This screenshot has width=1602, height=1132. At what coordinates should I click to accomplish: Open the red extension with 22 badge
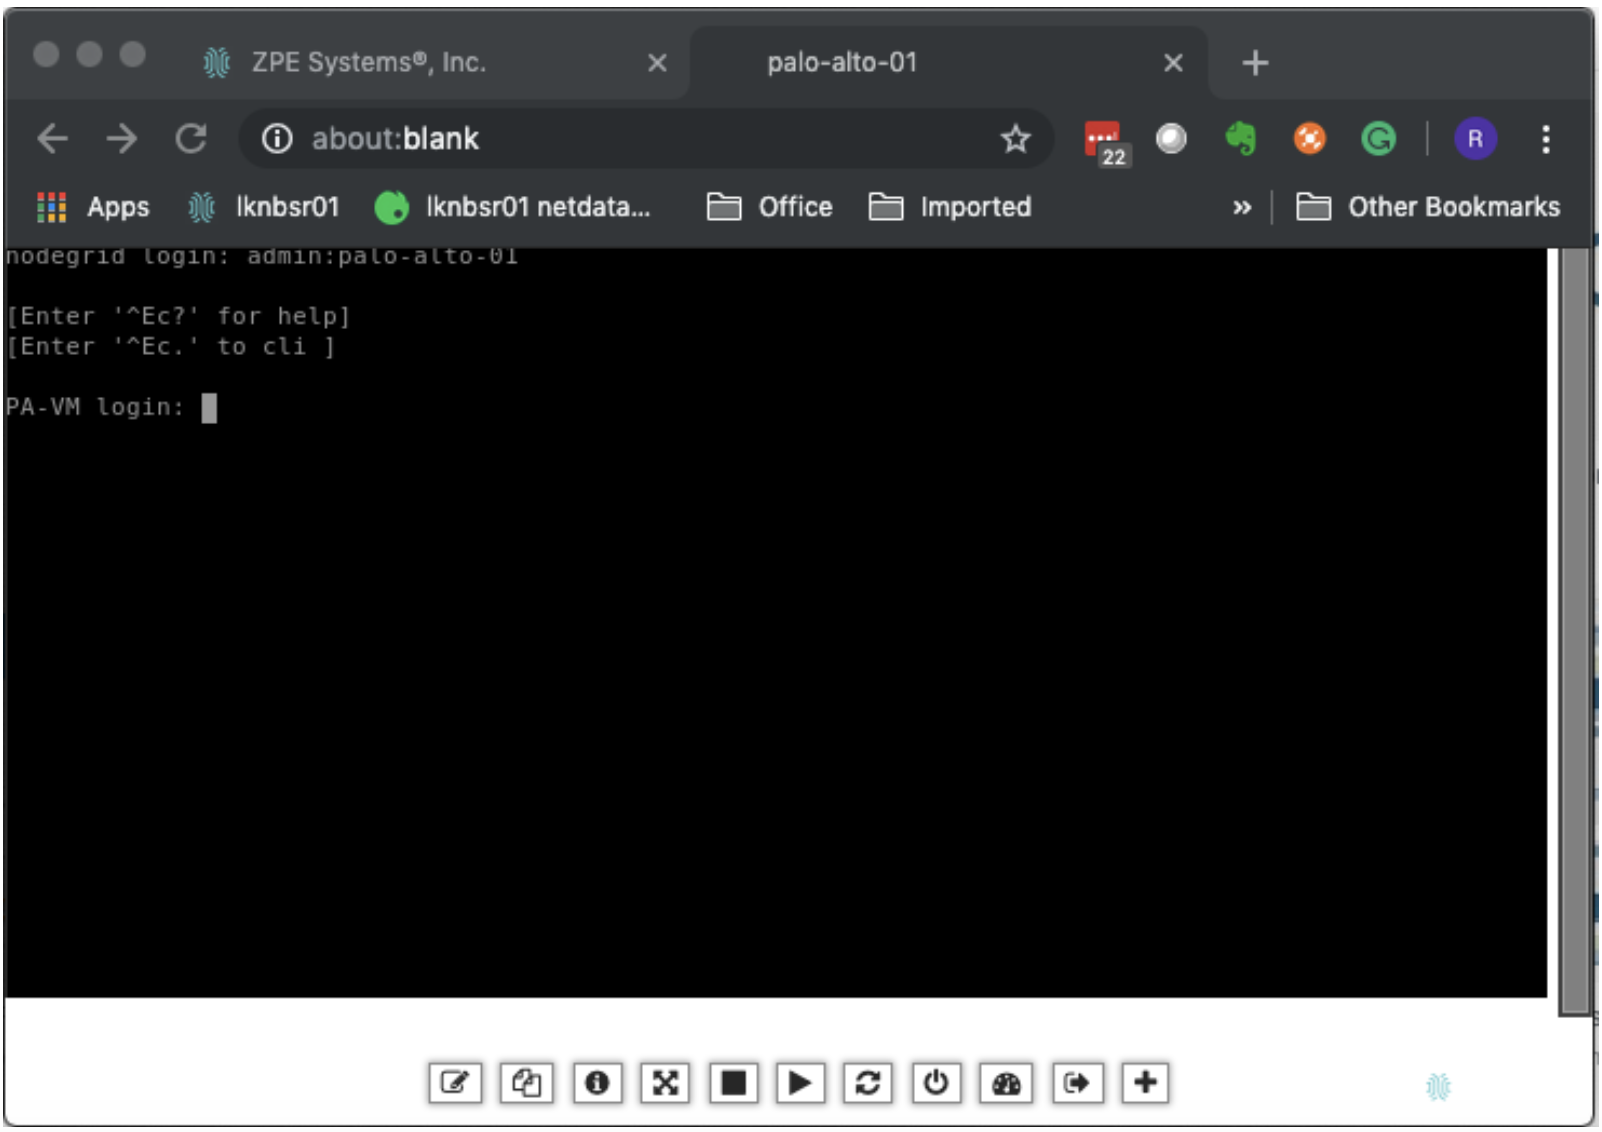click(1106, 142)
